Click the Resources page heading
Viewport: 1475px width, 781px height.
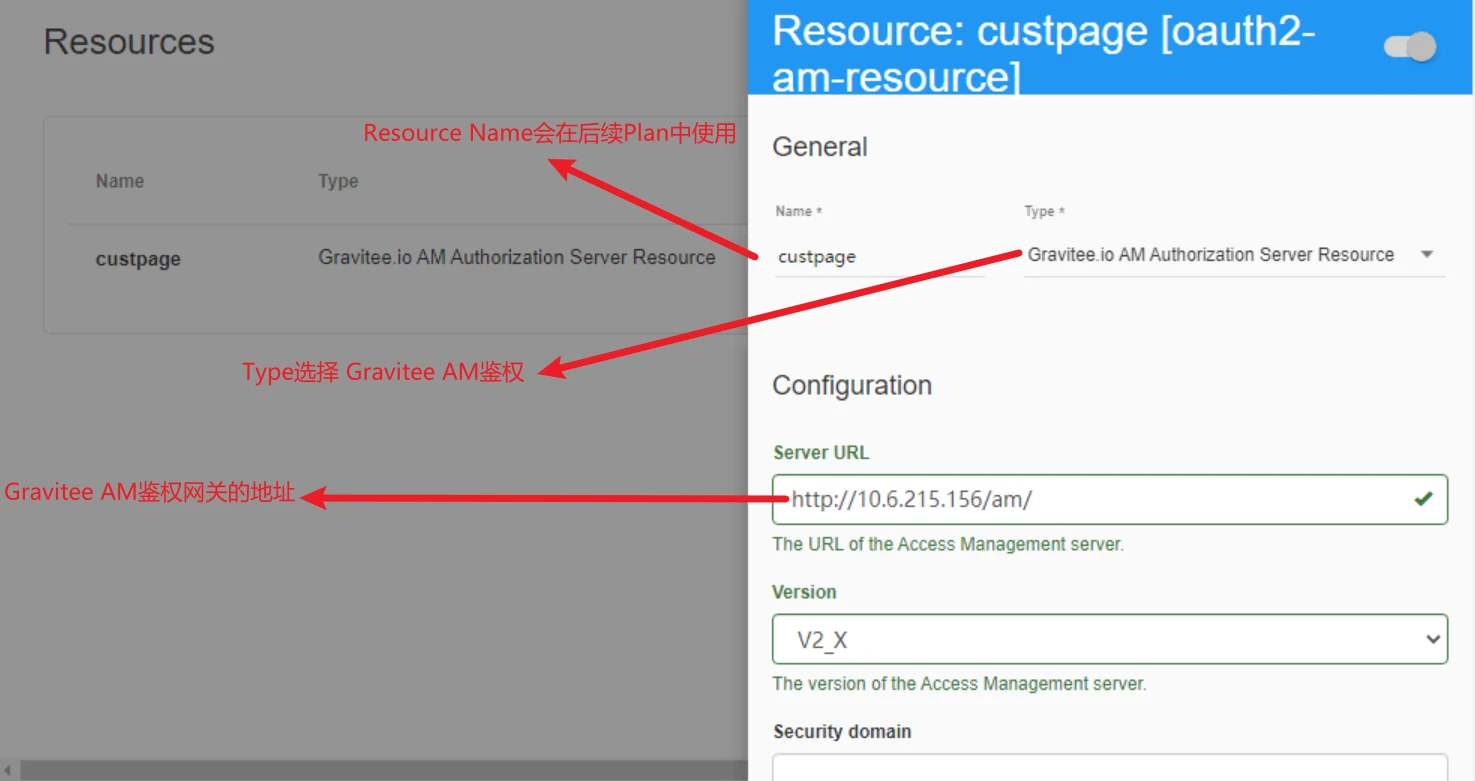coord(129,42)
